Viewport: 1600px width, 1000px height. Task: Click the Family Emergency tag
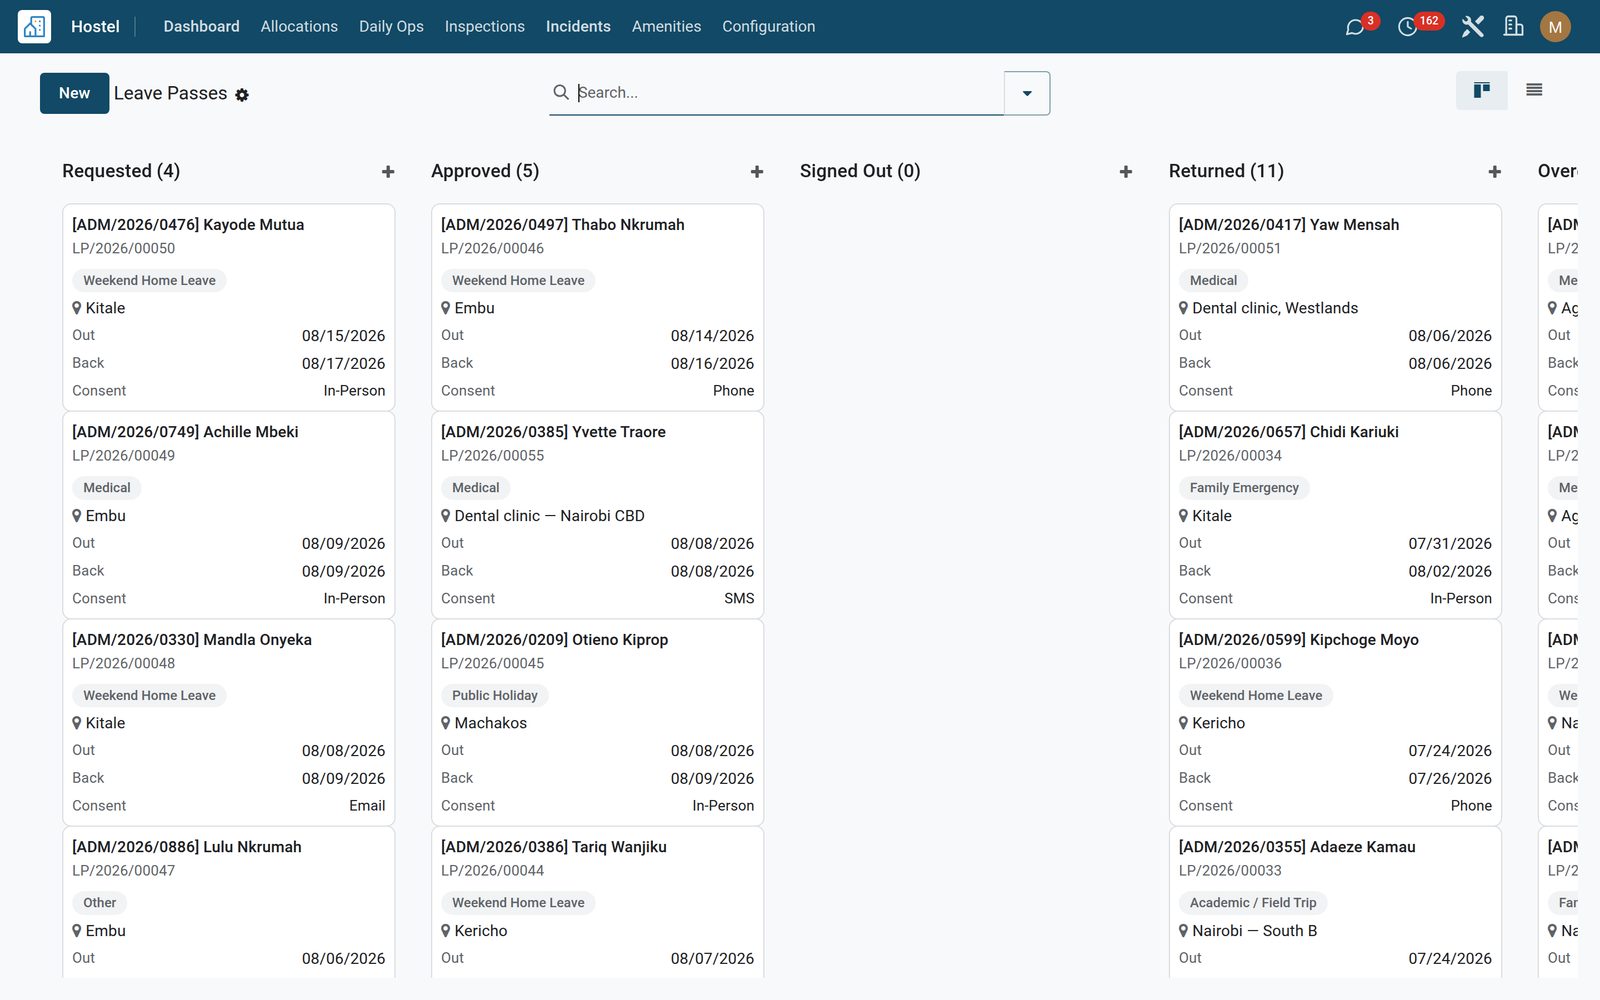[1244, 488]
